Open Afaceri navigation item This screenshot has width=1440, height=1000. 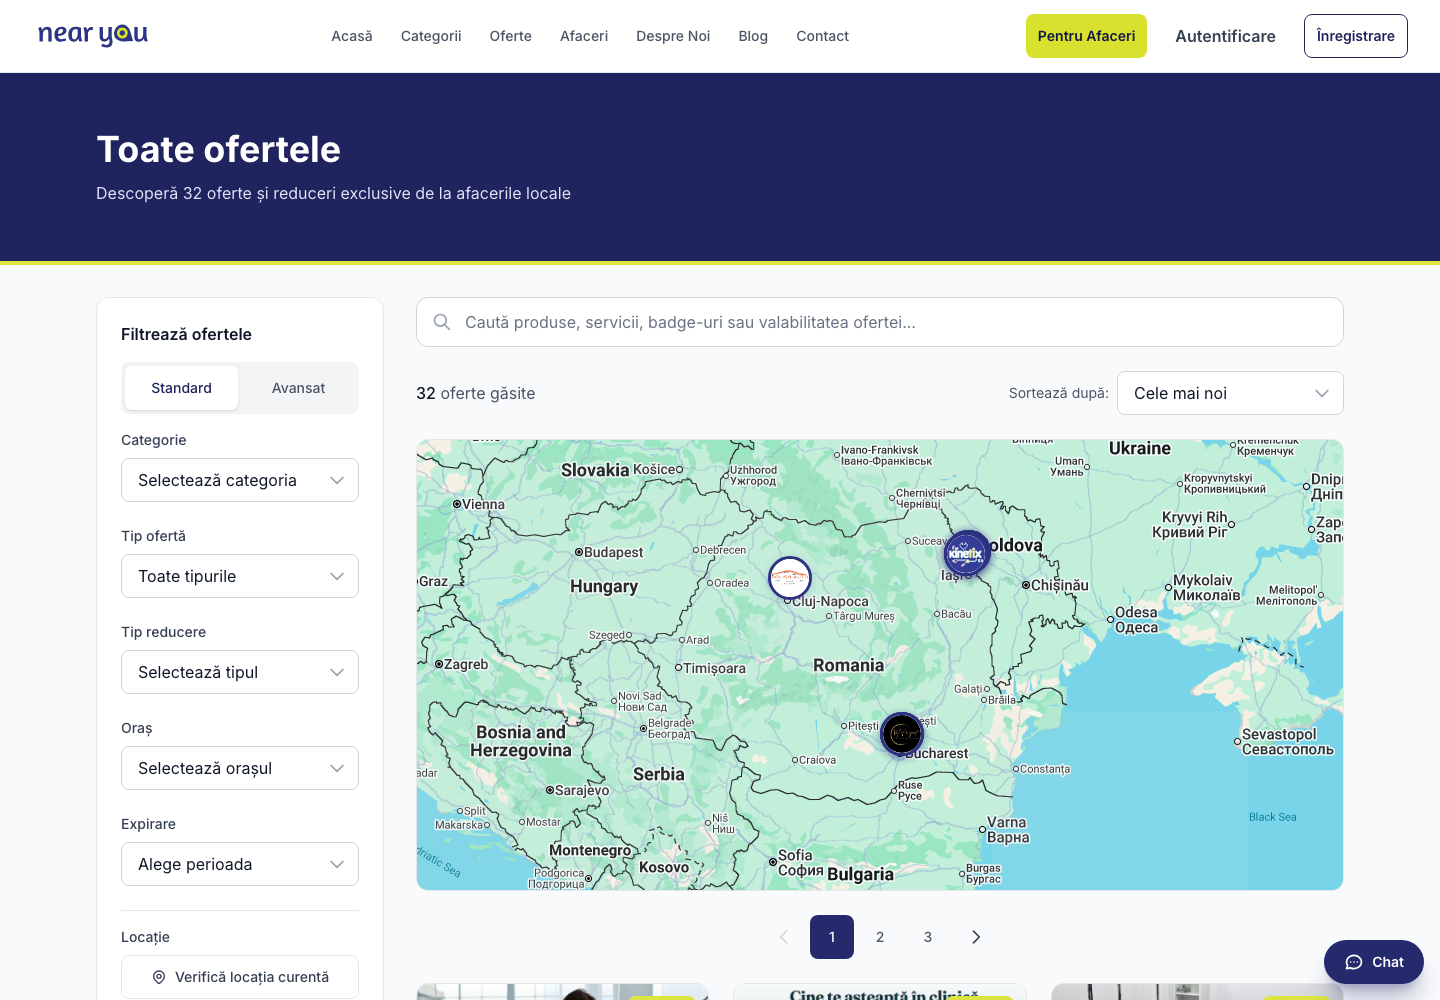pos(584,36)
